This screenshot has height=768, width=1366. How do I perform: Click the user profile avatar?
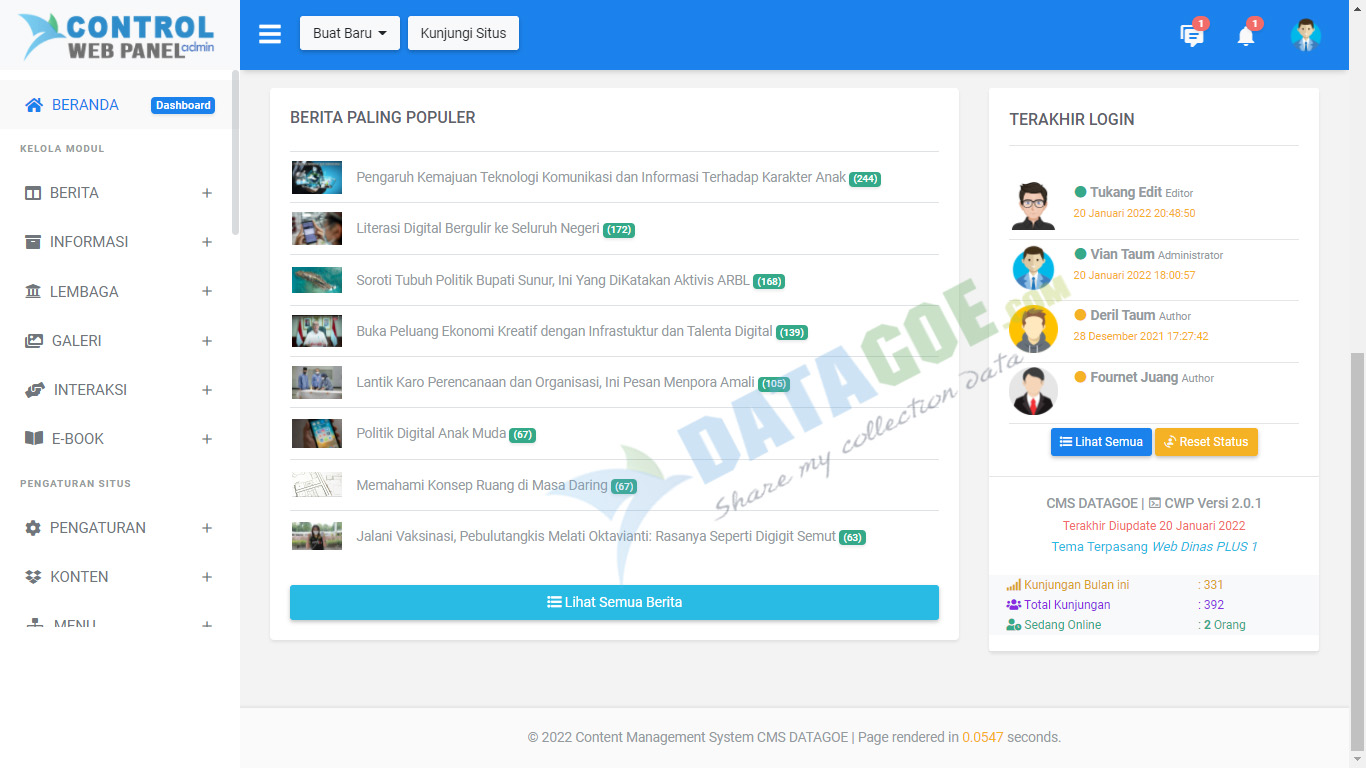point(1305,35)
